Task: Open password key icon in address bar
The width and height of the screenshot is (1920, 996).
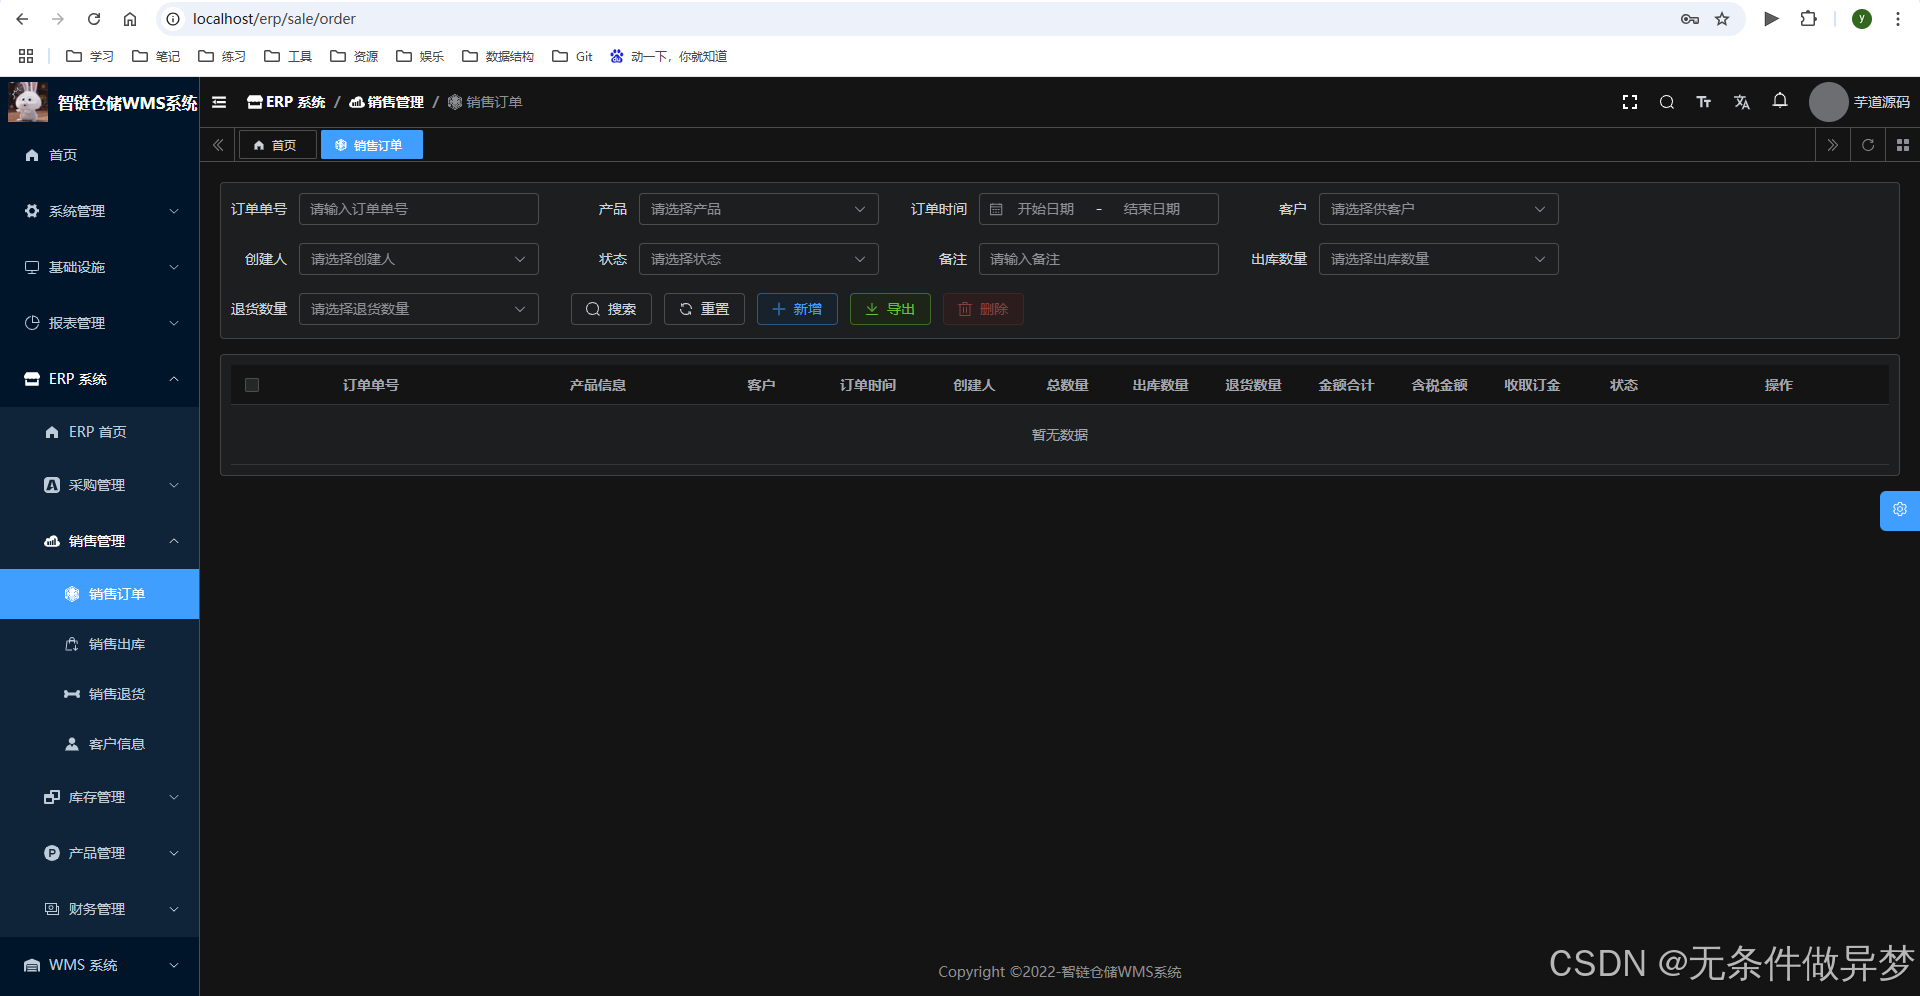Action: [x=1690, y=19]
